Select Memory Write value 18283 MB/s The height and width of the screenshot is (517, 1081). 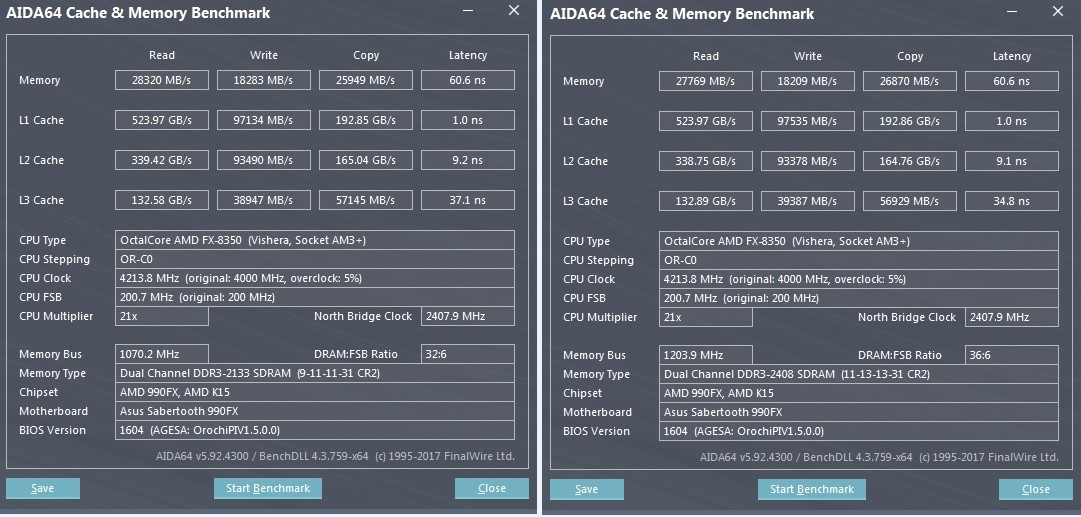(264, 80)
